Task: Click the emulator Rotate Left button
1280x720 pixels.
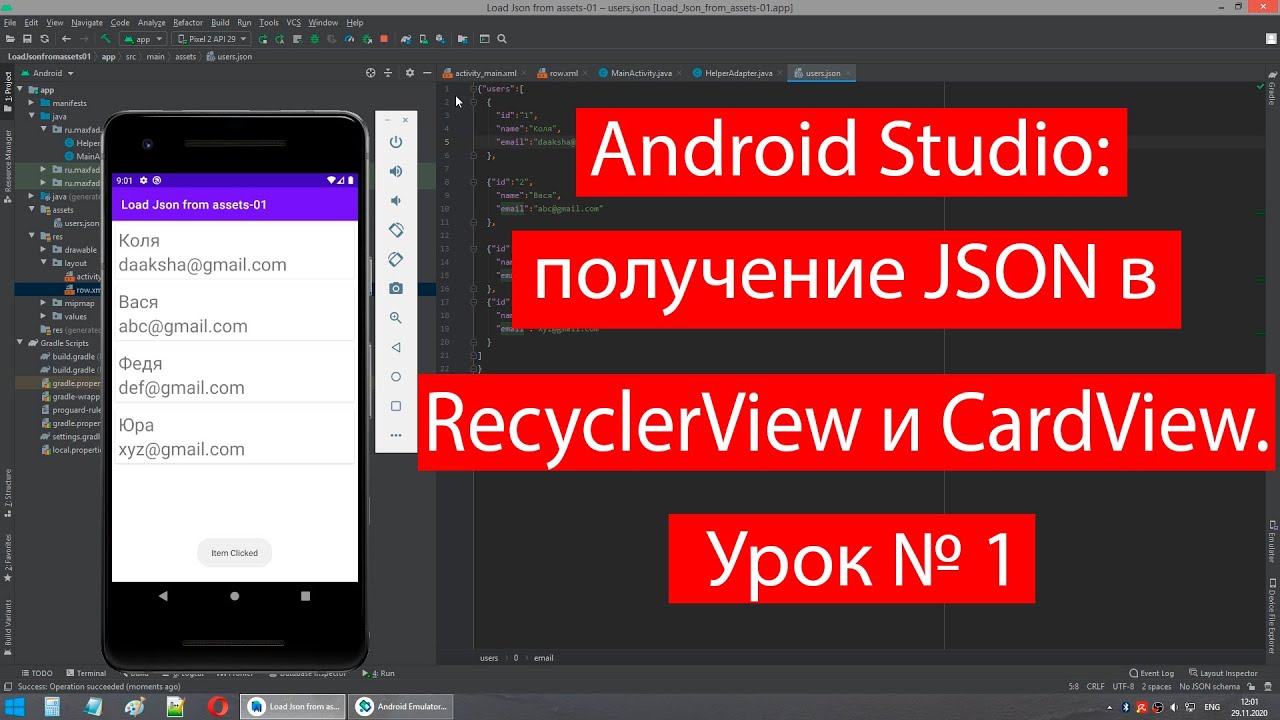Action: pos(396,230)
